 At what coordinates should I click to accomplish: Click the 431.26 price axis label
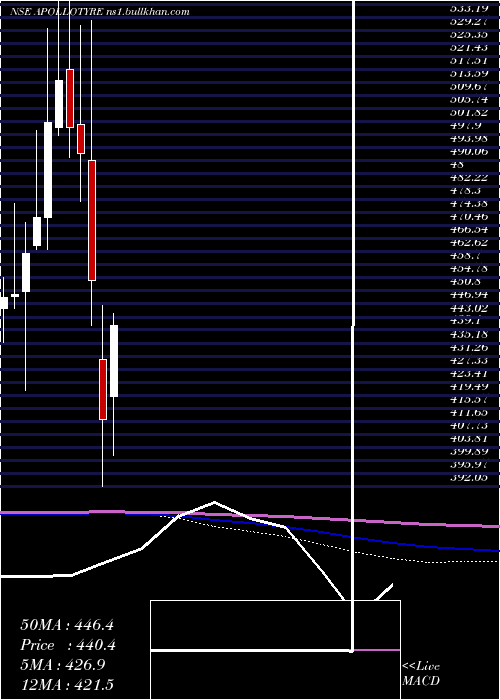469,347
